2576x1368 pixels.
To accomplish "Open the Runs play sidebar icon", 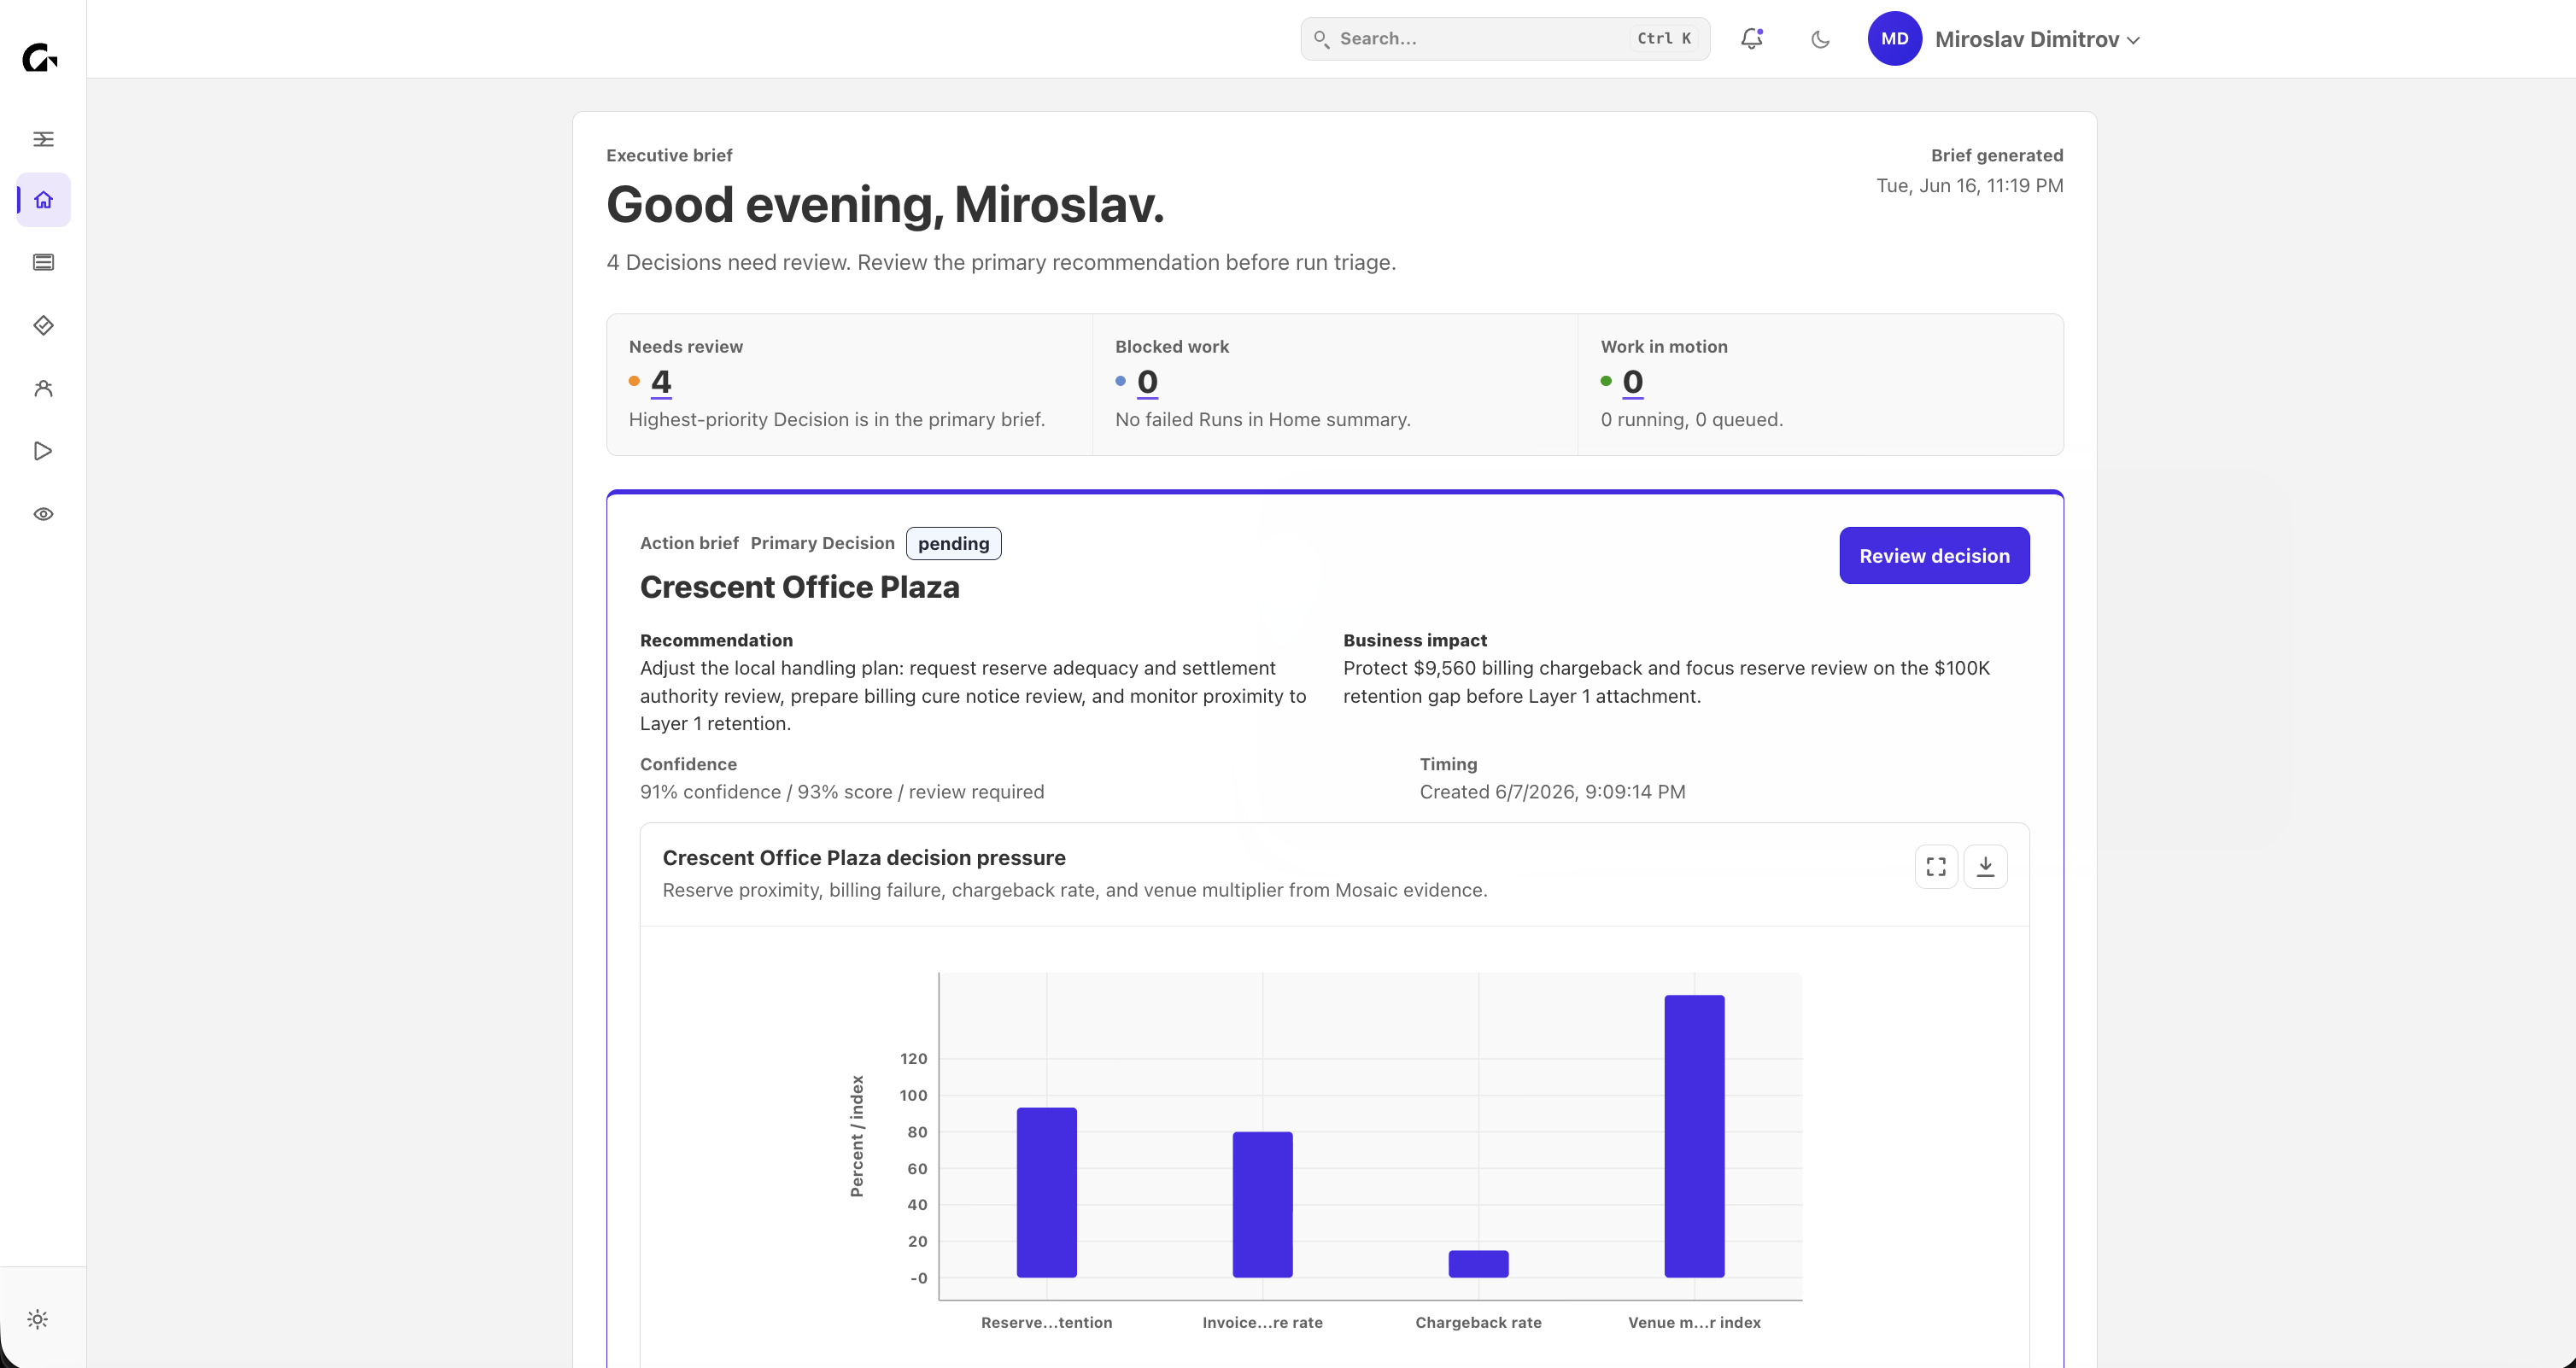I will [43, 451].
